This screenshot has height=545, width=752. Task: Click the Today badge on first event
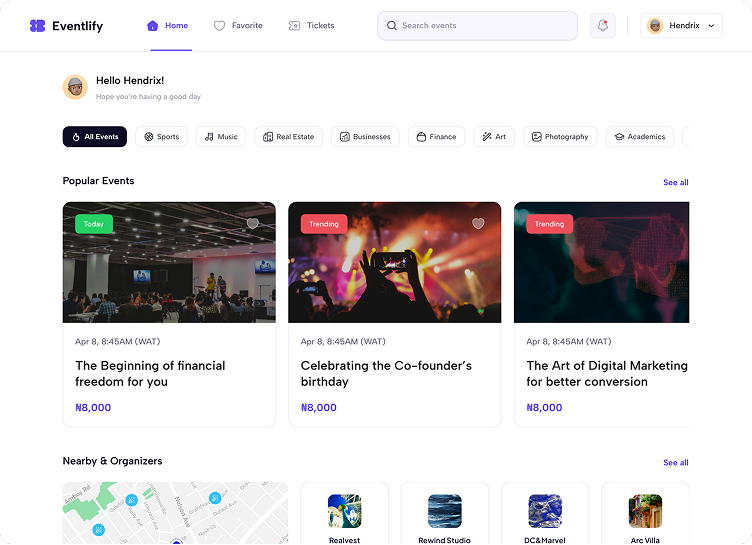(94, 224)
